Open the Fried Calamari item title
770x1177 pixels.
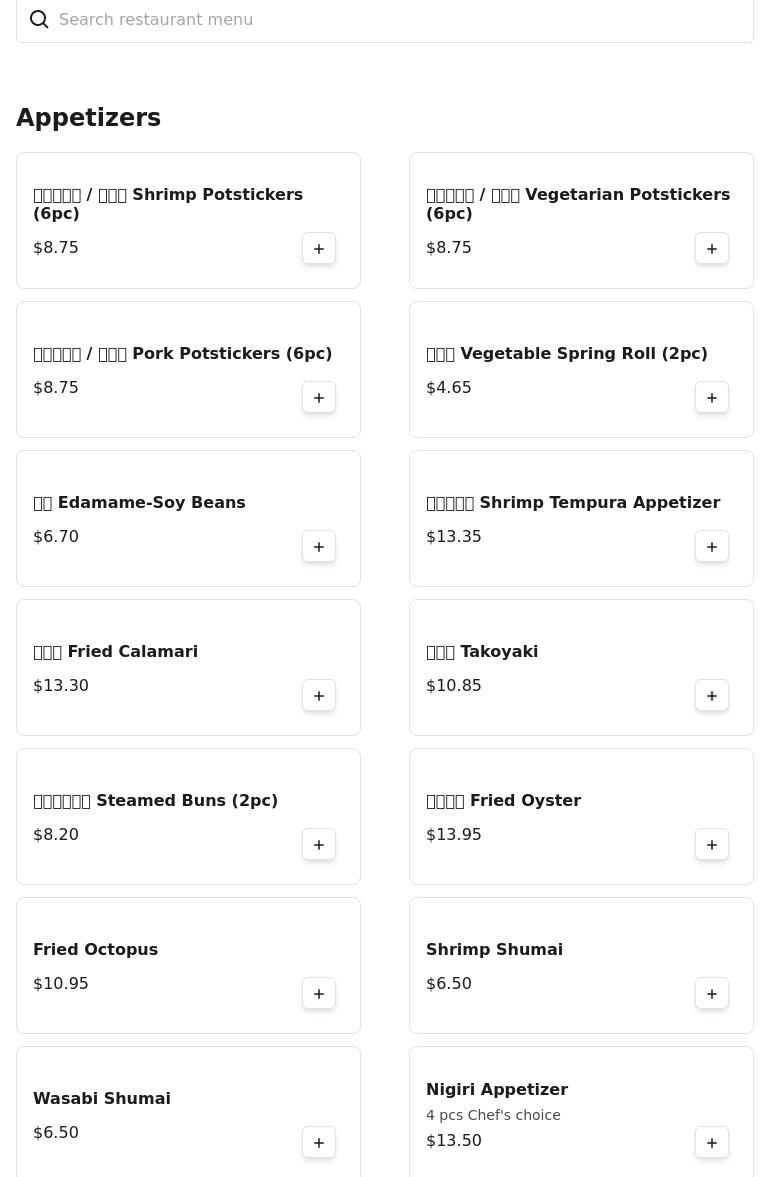coord(116,652)
